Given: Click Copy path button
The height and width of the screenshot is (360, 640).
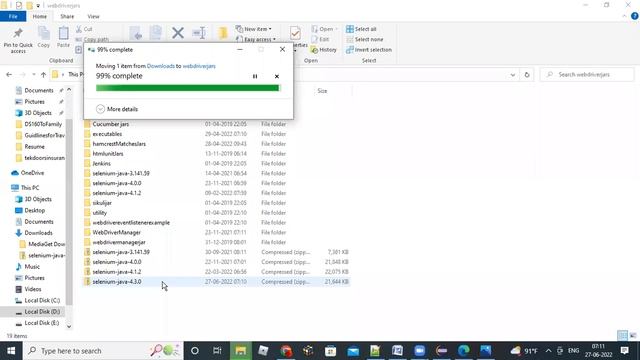Looking at the screenshot, I should 92,39.
